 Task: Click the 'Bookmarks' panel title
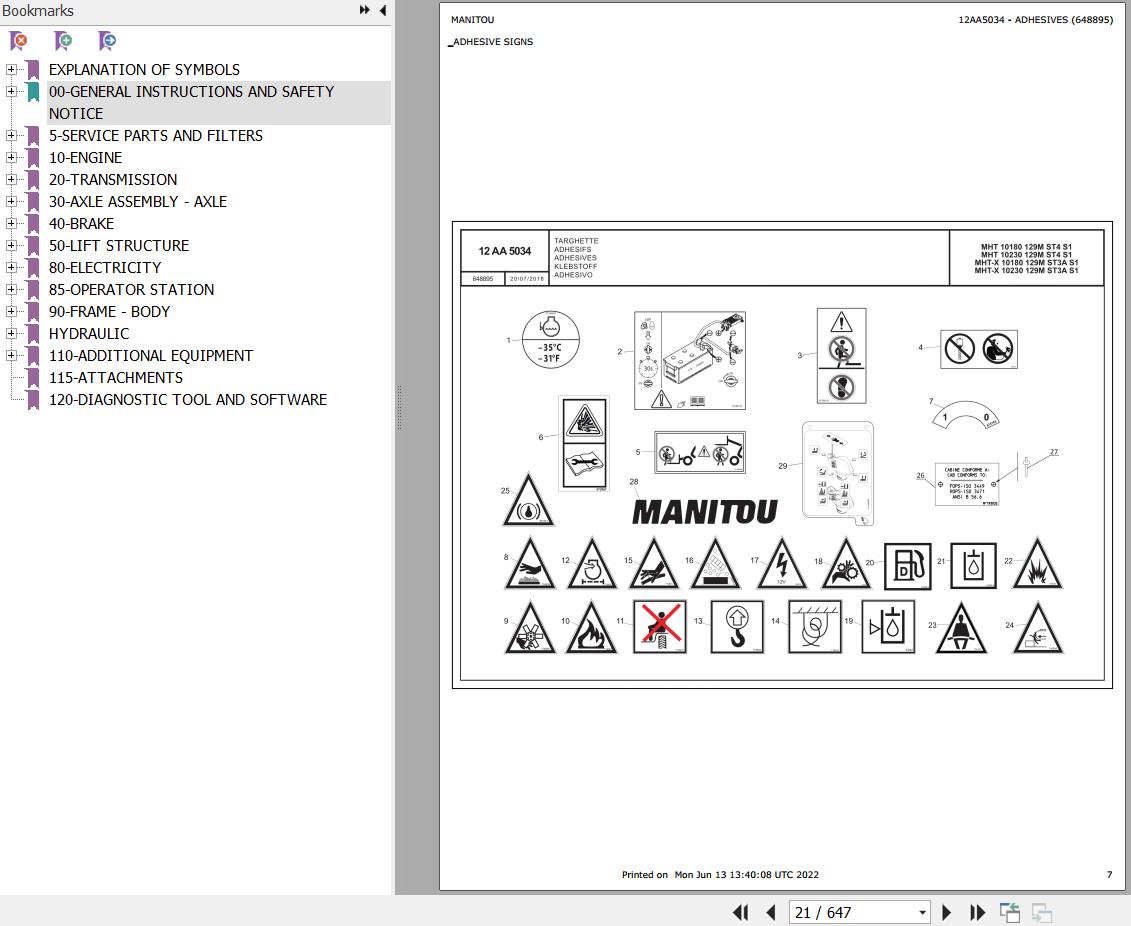tap(38, 11)
